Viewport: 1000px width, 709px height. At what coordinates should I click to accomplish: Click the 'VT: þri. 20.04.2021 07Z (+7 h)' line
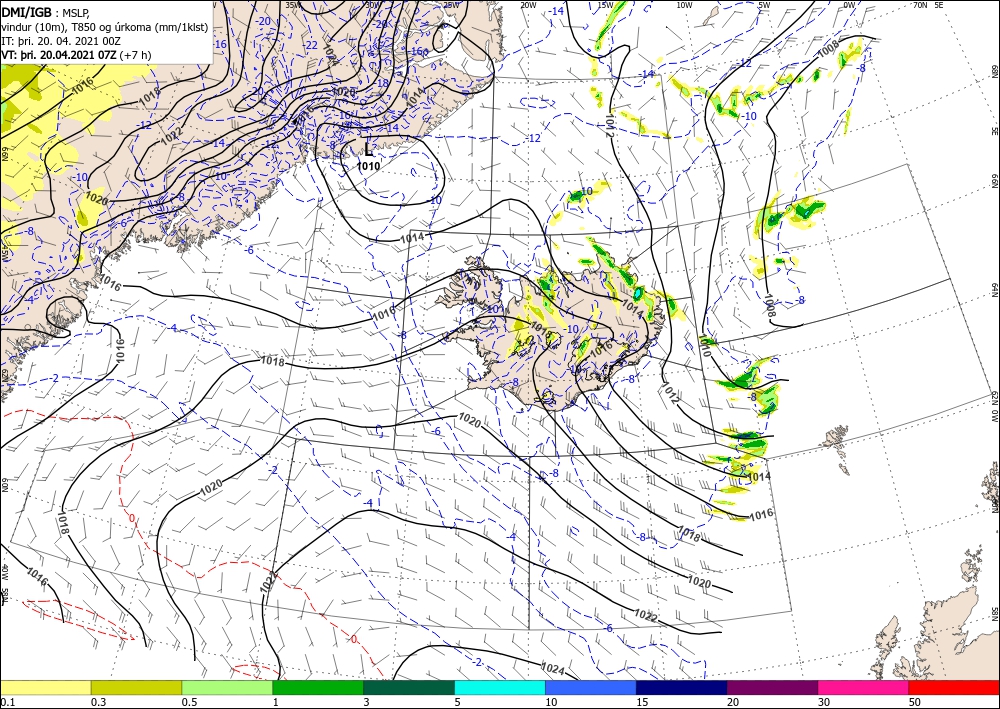click(77, 55)
